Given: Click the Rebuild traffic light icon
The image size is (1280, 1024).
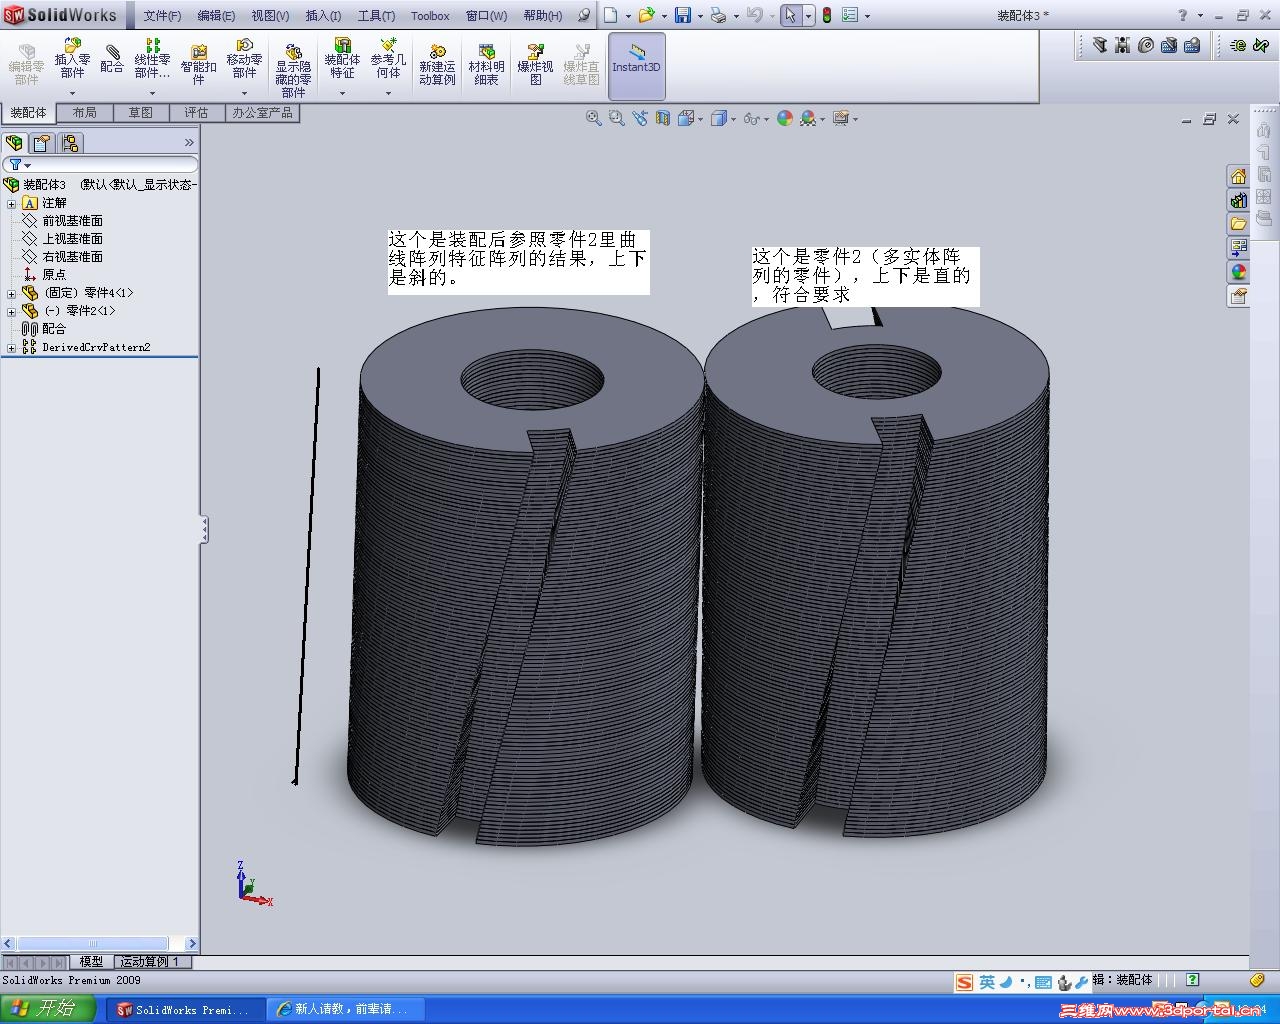Looking at the screenshot, I should 827,15.
